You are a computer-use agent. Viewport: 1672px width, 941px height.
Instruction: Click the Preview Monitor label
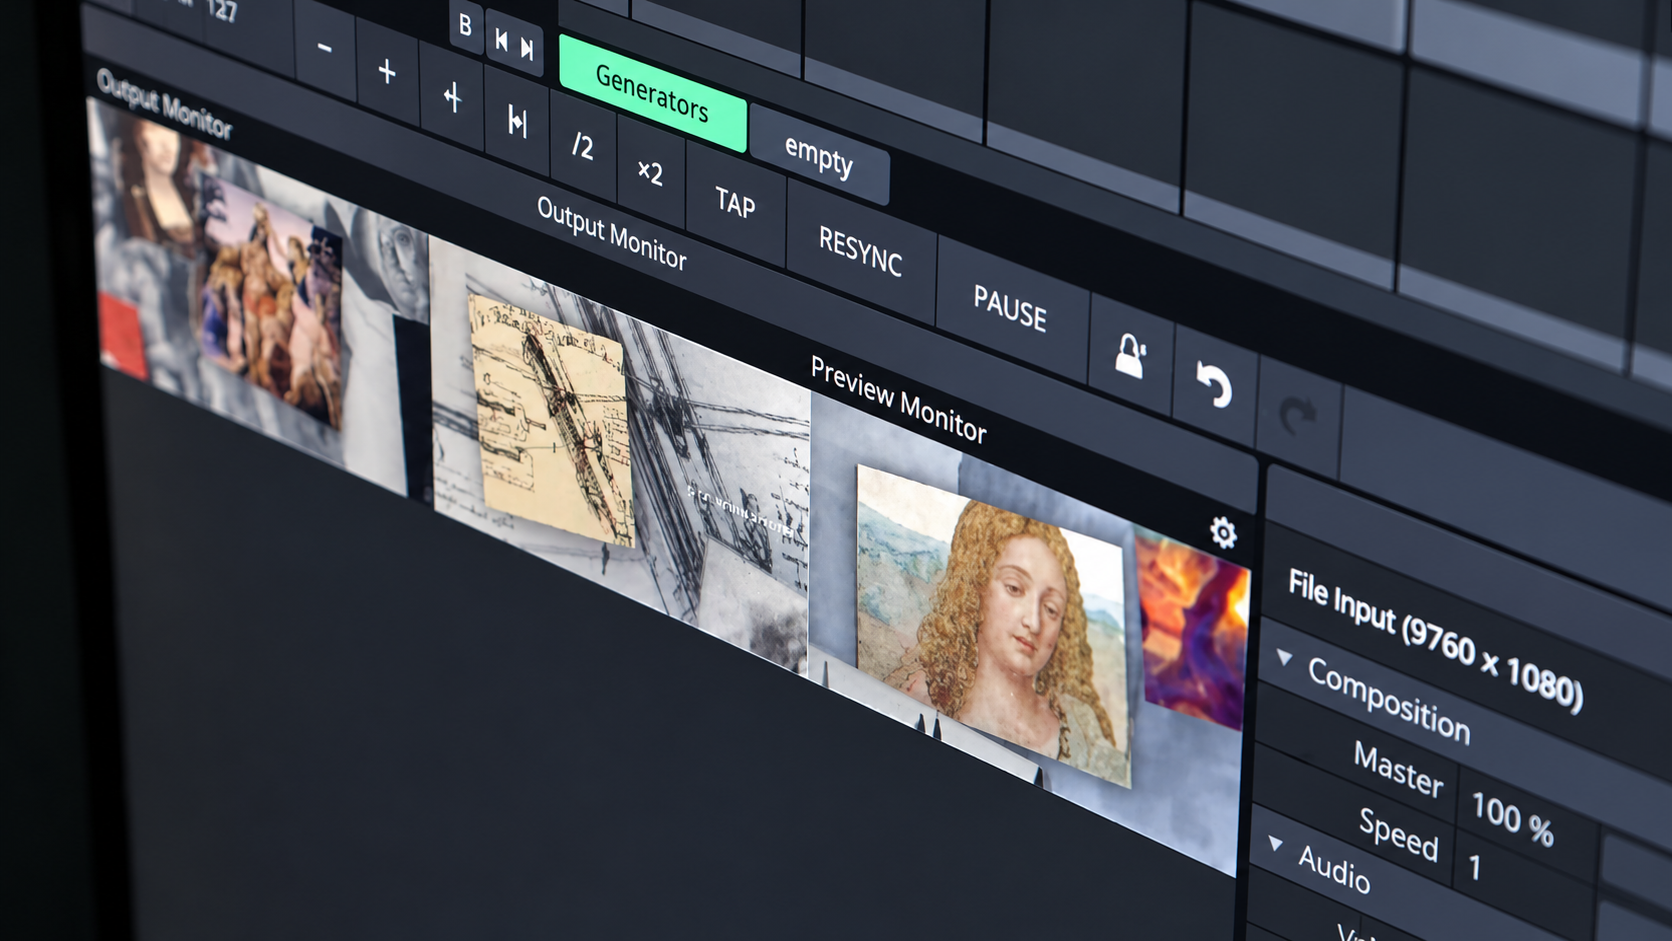[x=898, y=399]
